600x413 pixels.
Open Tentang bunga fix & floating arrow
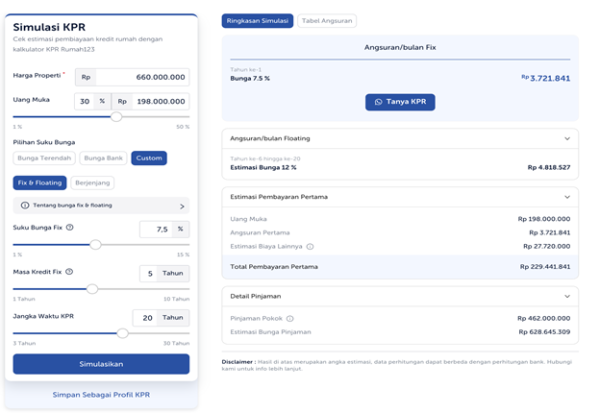point(182,205)
